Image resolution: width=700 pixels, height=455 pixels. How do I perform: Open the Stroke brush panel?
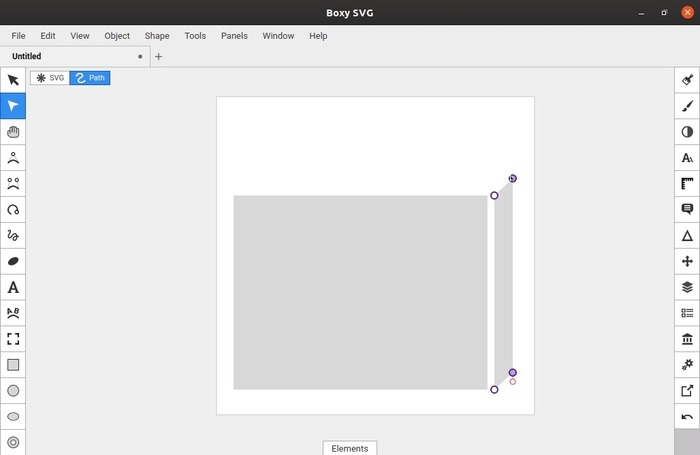[687, 106]
